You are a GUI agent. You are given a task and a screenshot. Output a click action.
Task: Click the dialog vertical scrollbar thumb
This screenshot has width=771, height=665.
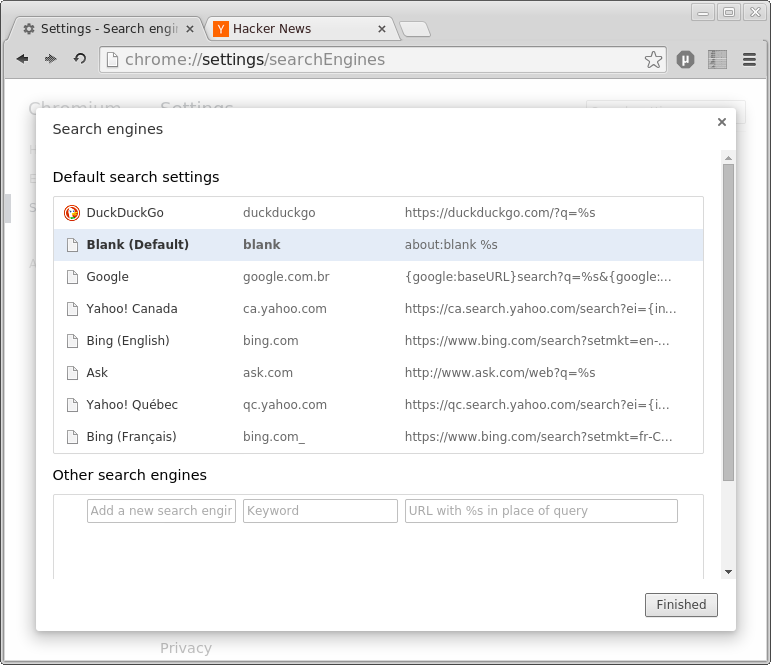728,322
